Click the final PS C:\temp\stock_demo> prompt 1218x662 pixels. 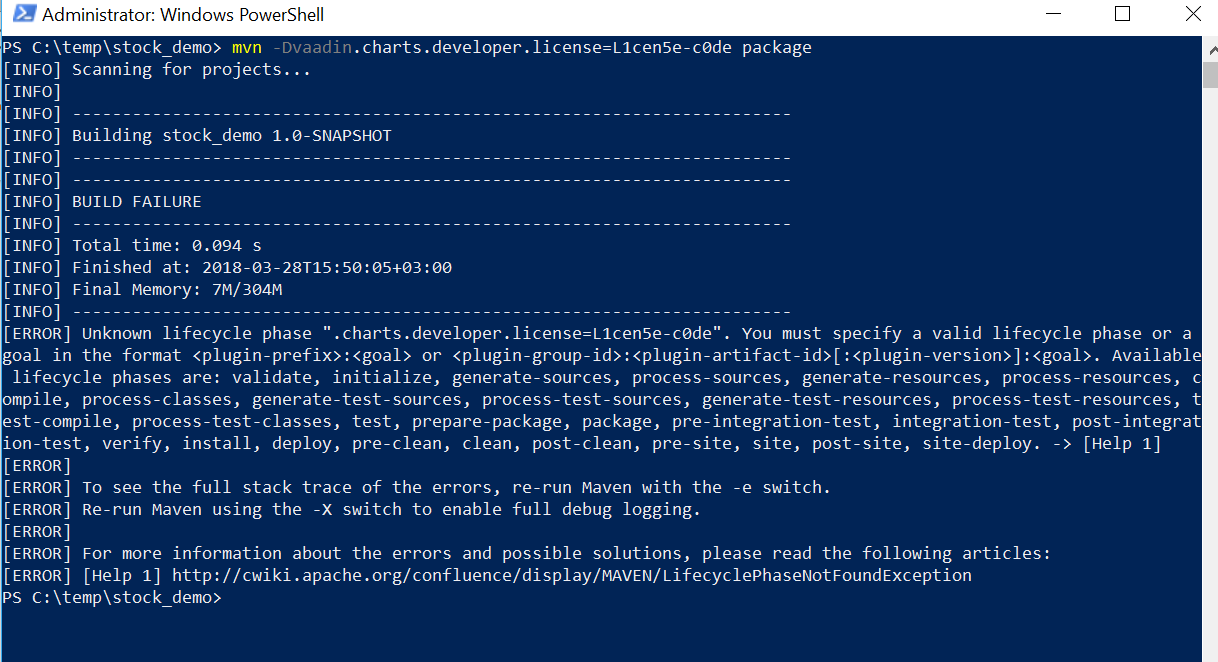coord(112,598)
